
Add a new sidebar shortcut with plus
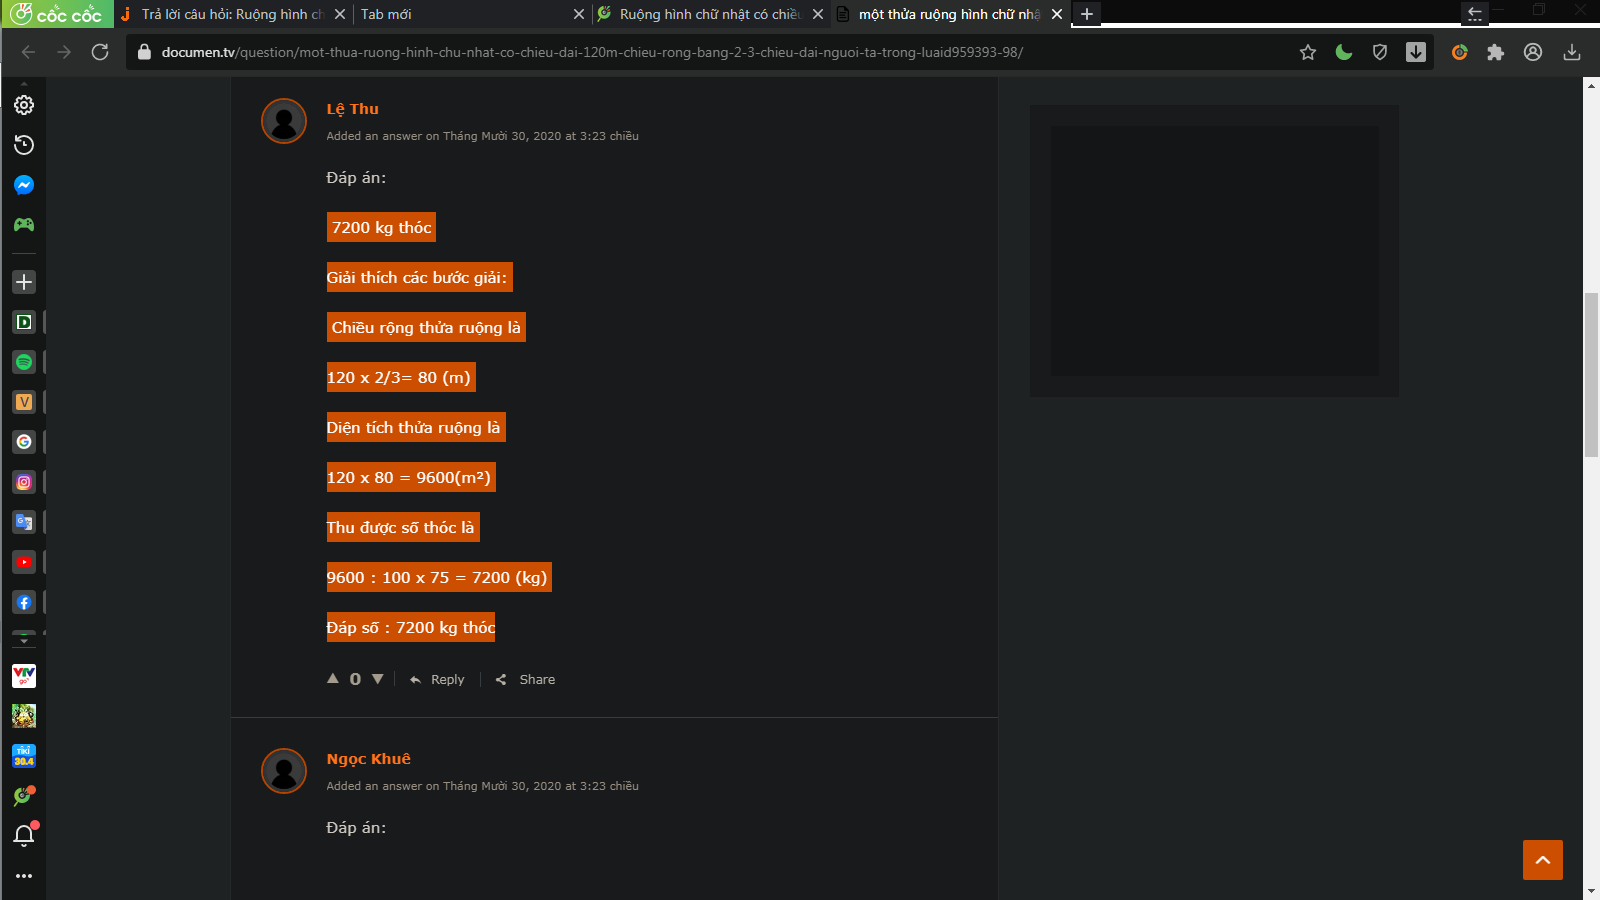[x=24, y=282]
